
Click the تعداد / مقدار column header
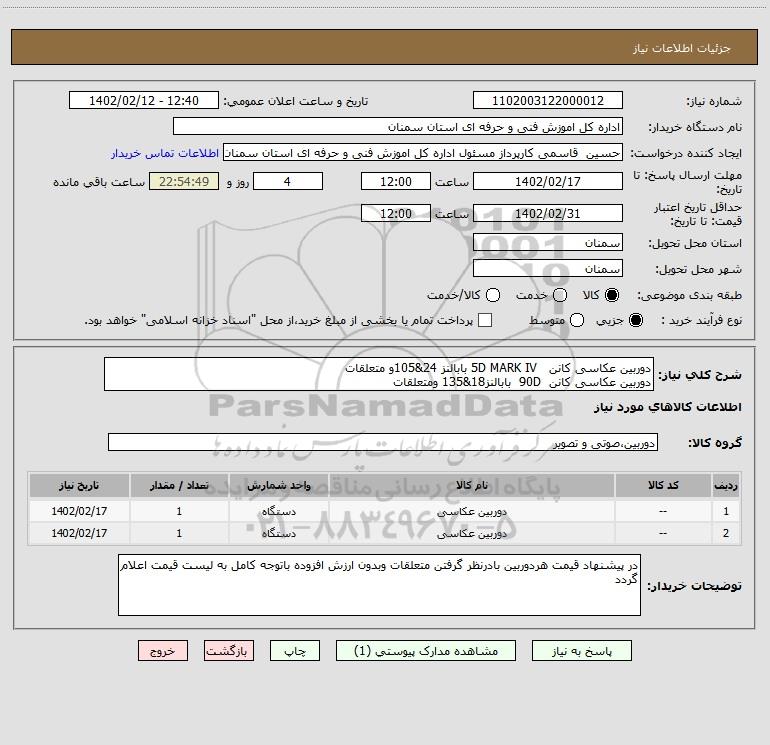[x=179, y=485]
